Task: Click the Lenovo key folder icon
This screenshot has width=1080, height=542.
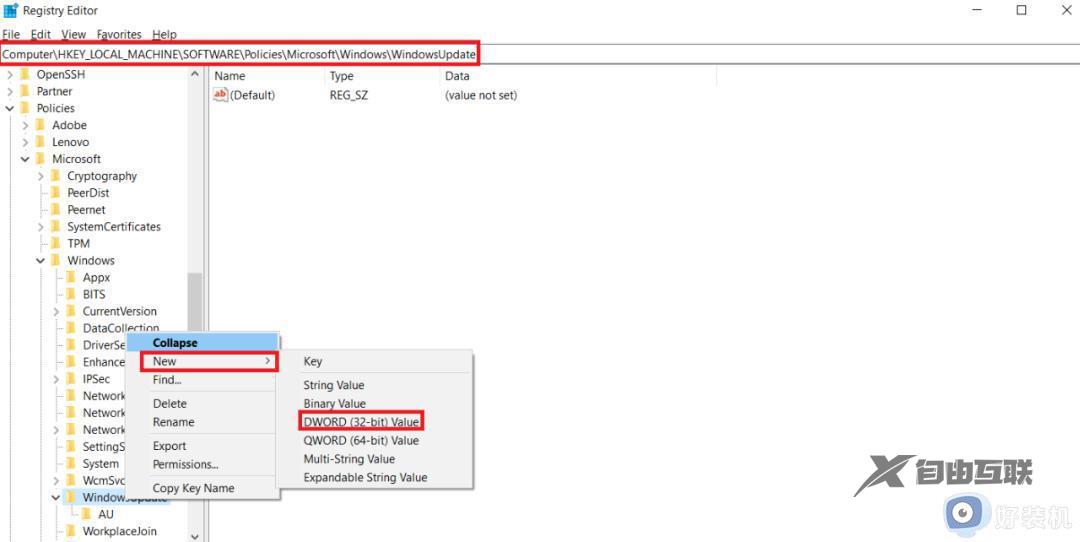Action: pos(41,142)
